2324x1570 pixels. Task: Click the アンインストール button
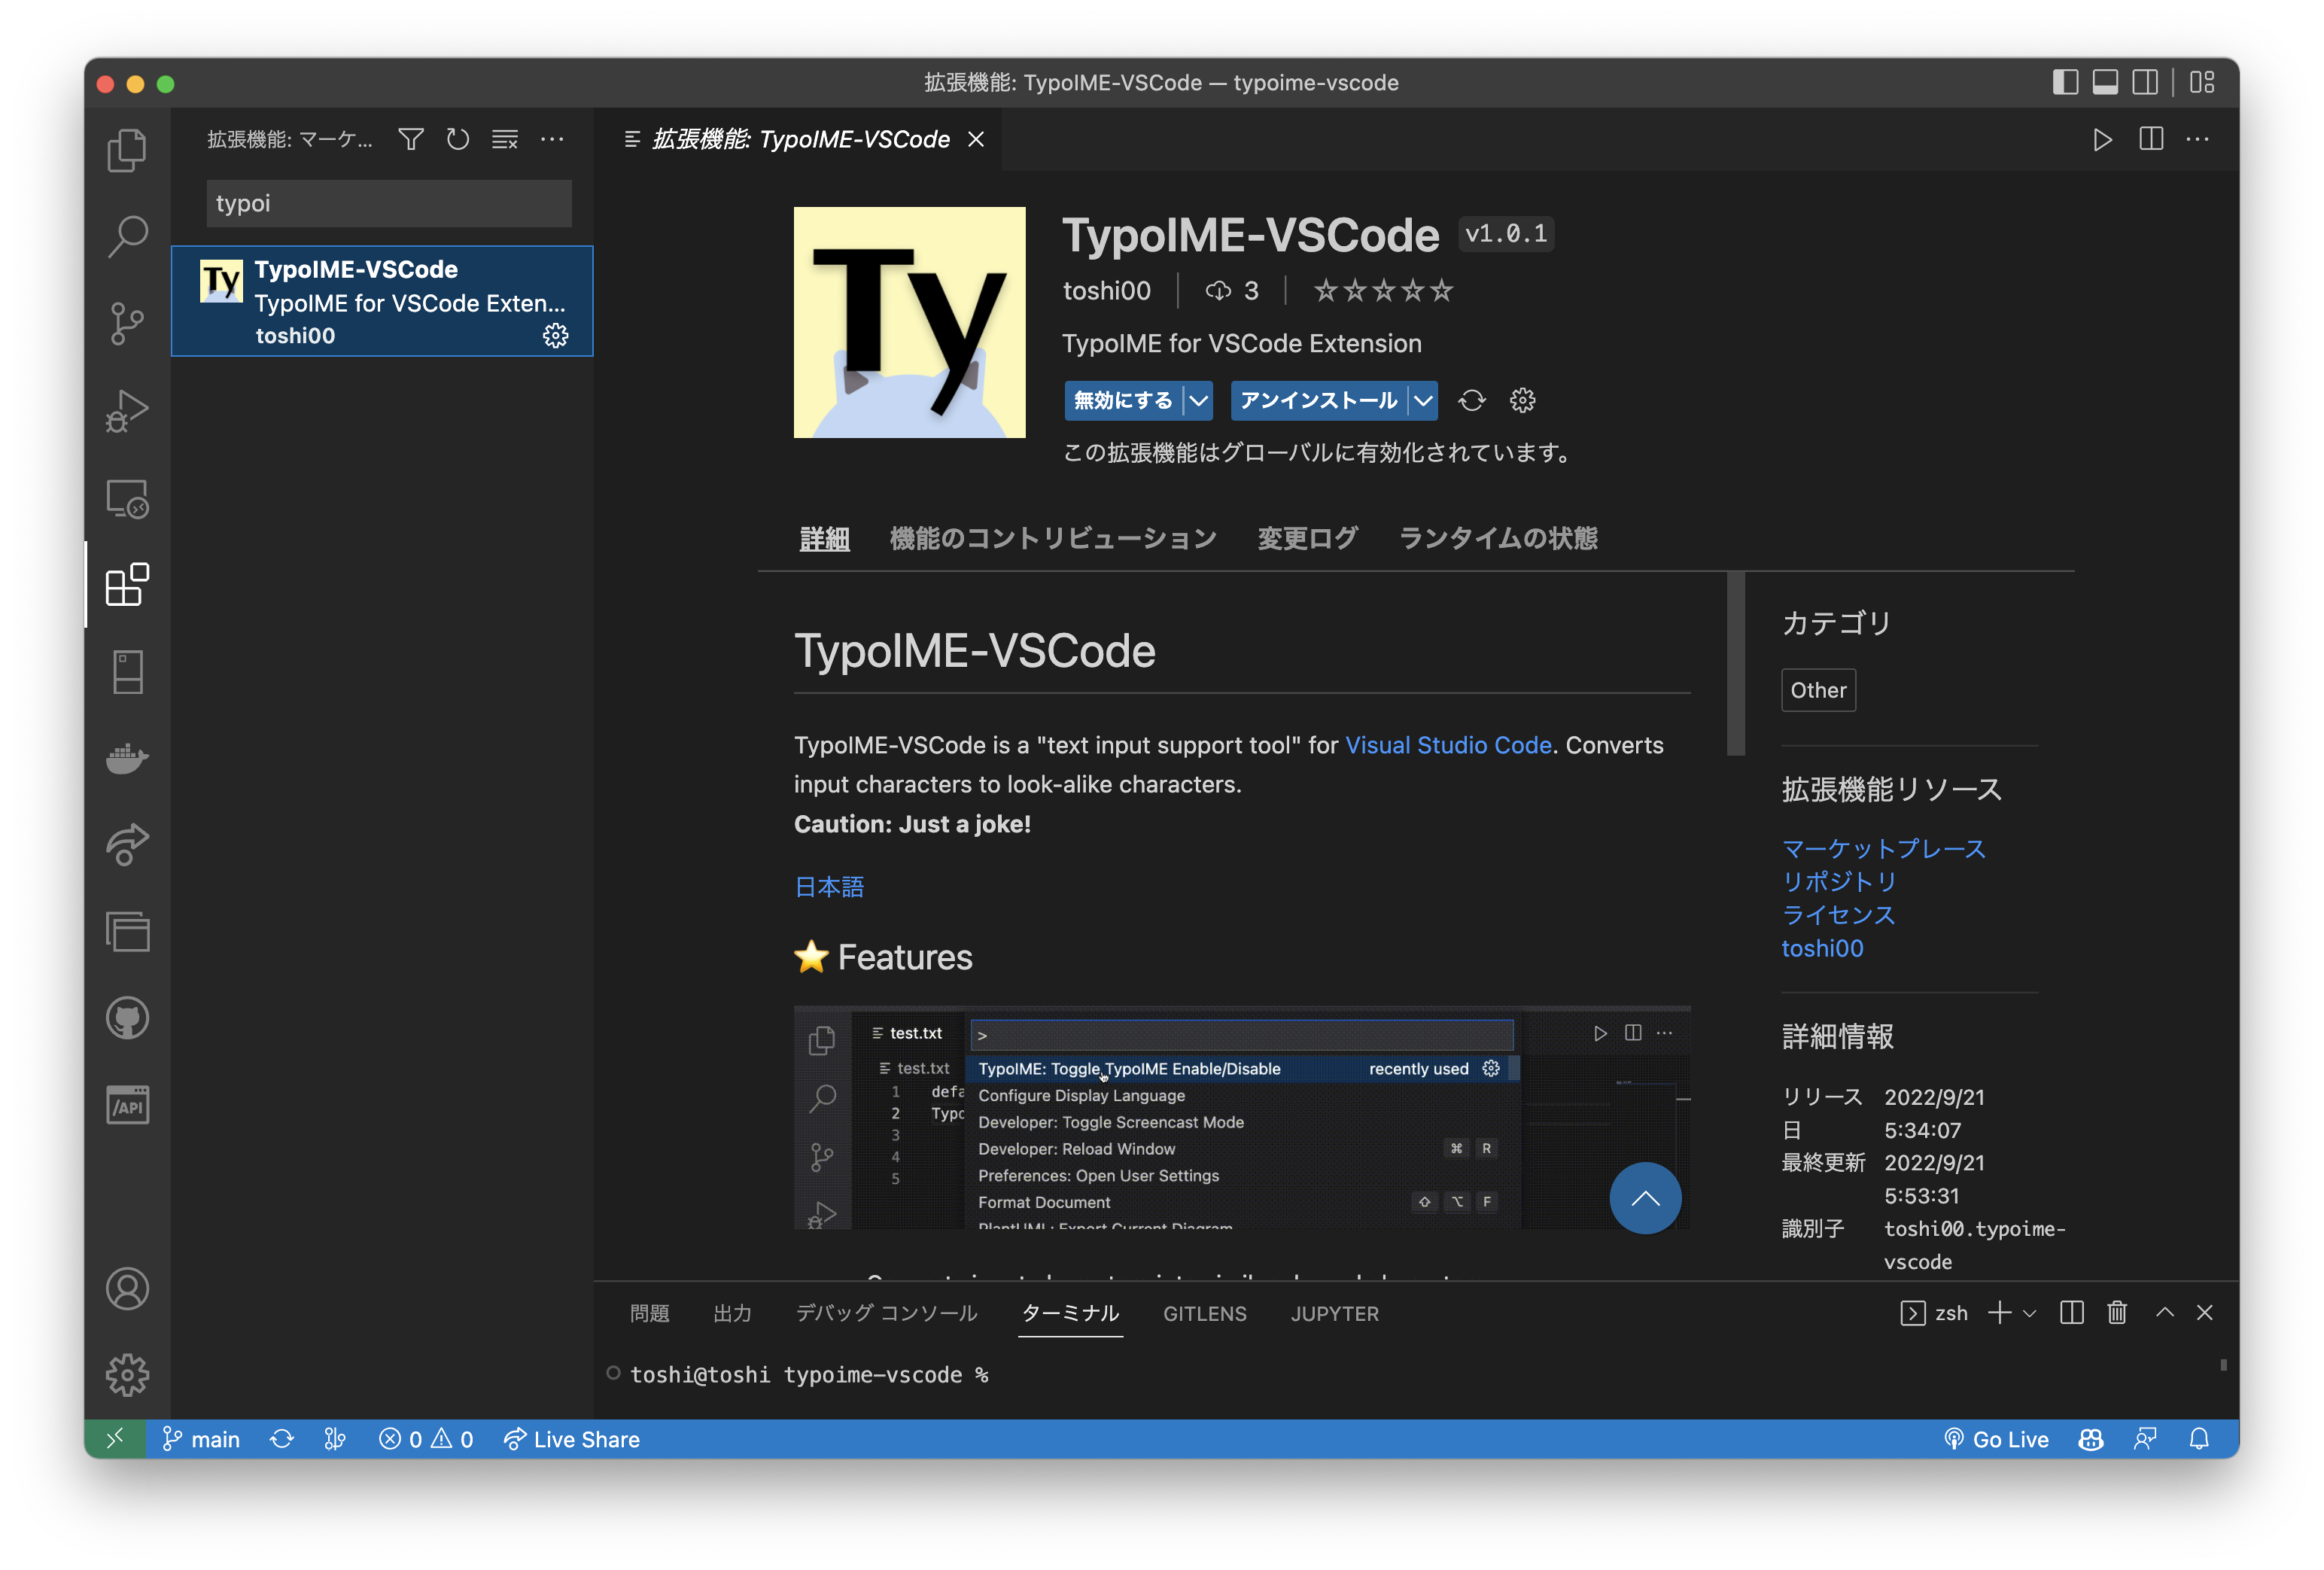1319,401
